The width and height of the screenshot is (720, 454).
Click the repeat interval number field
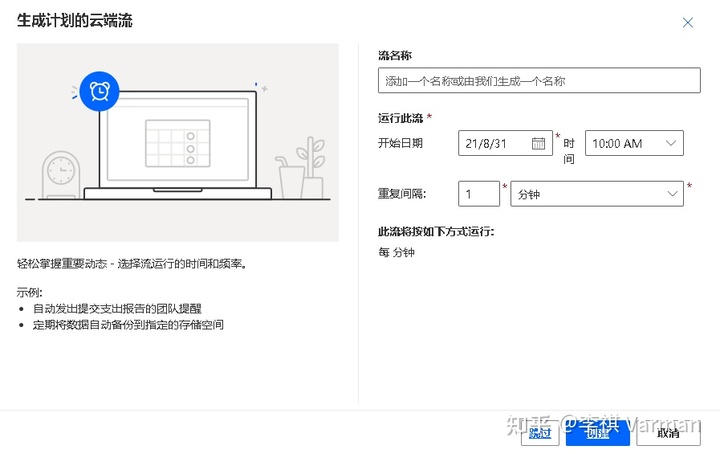point(479,194)
